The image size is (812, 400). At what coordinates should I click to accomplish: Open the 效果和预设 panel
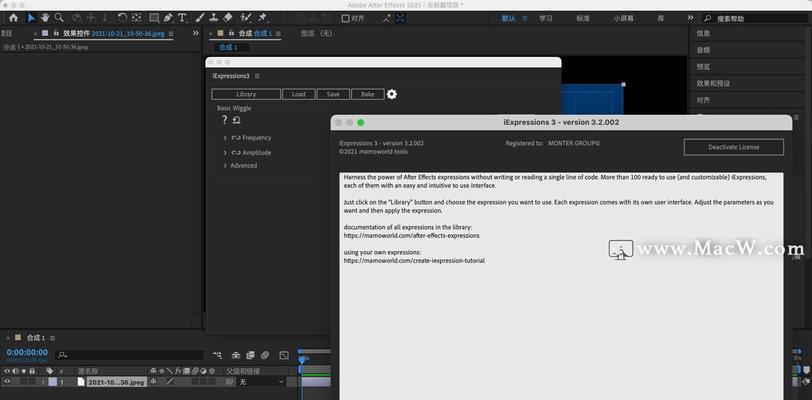[x=713, y=83]
